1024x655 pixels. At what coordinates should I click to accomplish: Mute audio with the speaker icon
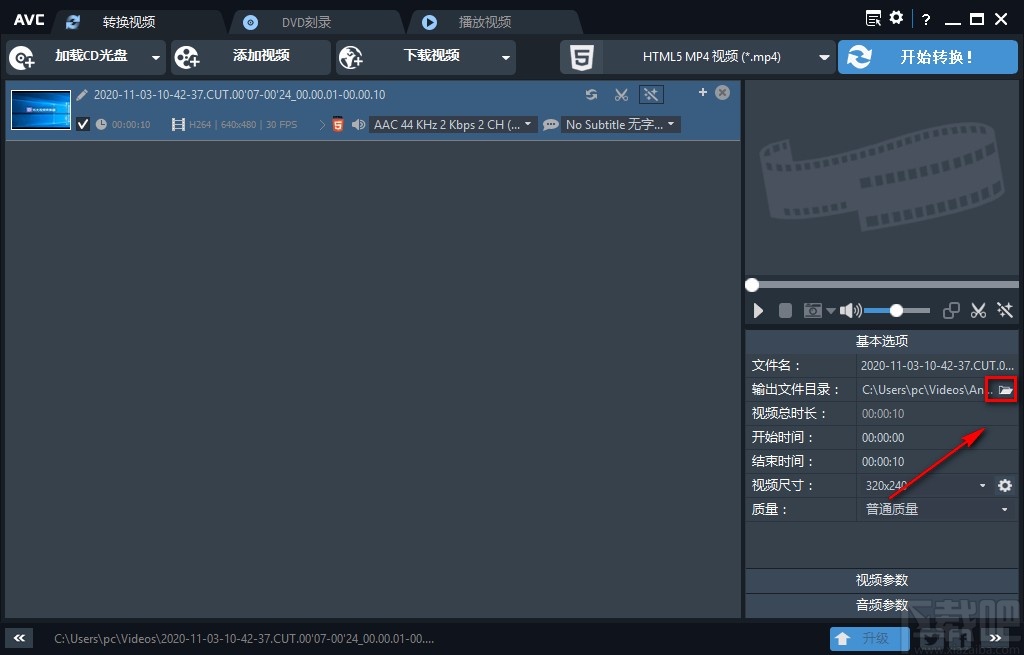pyautogui.click(x=848, y=311)
